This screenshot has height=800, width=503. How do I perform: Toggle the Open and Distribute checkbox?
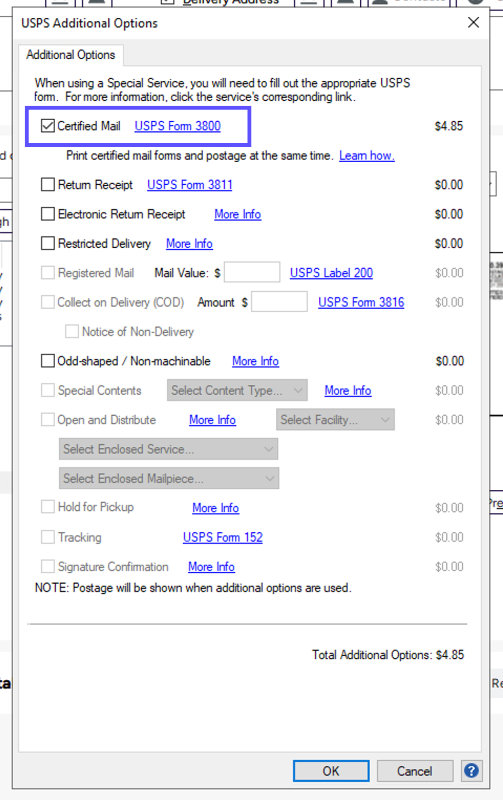pos(48,419)
